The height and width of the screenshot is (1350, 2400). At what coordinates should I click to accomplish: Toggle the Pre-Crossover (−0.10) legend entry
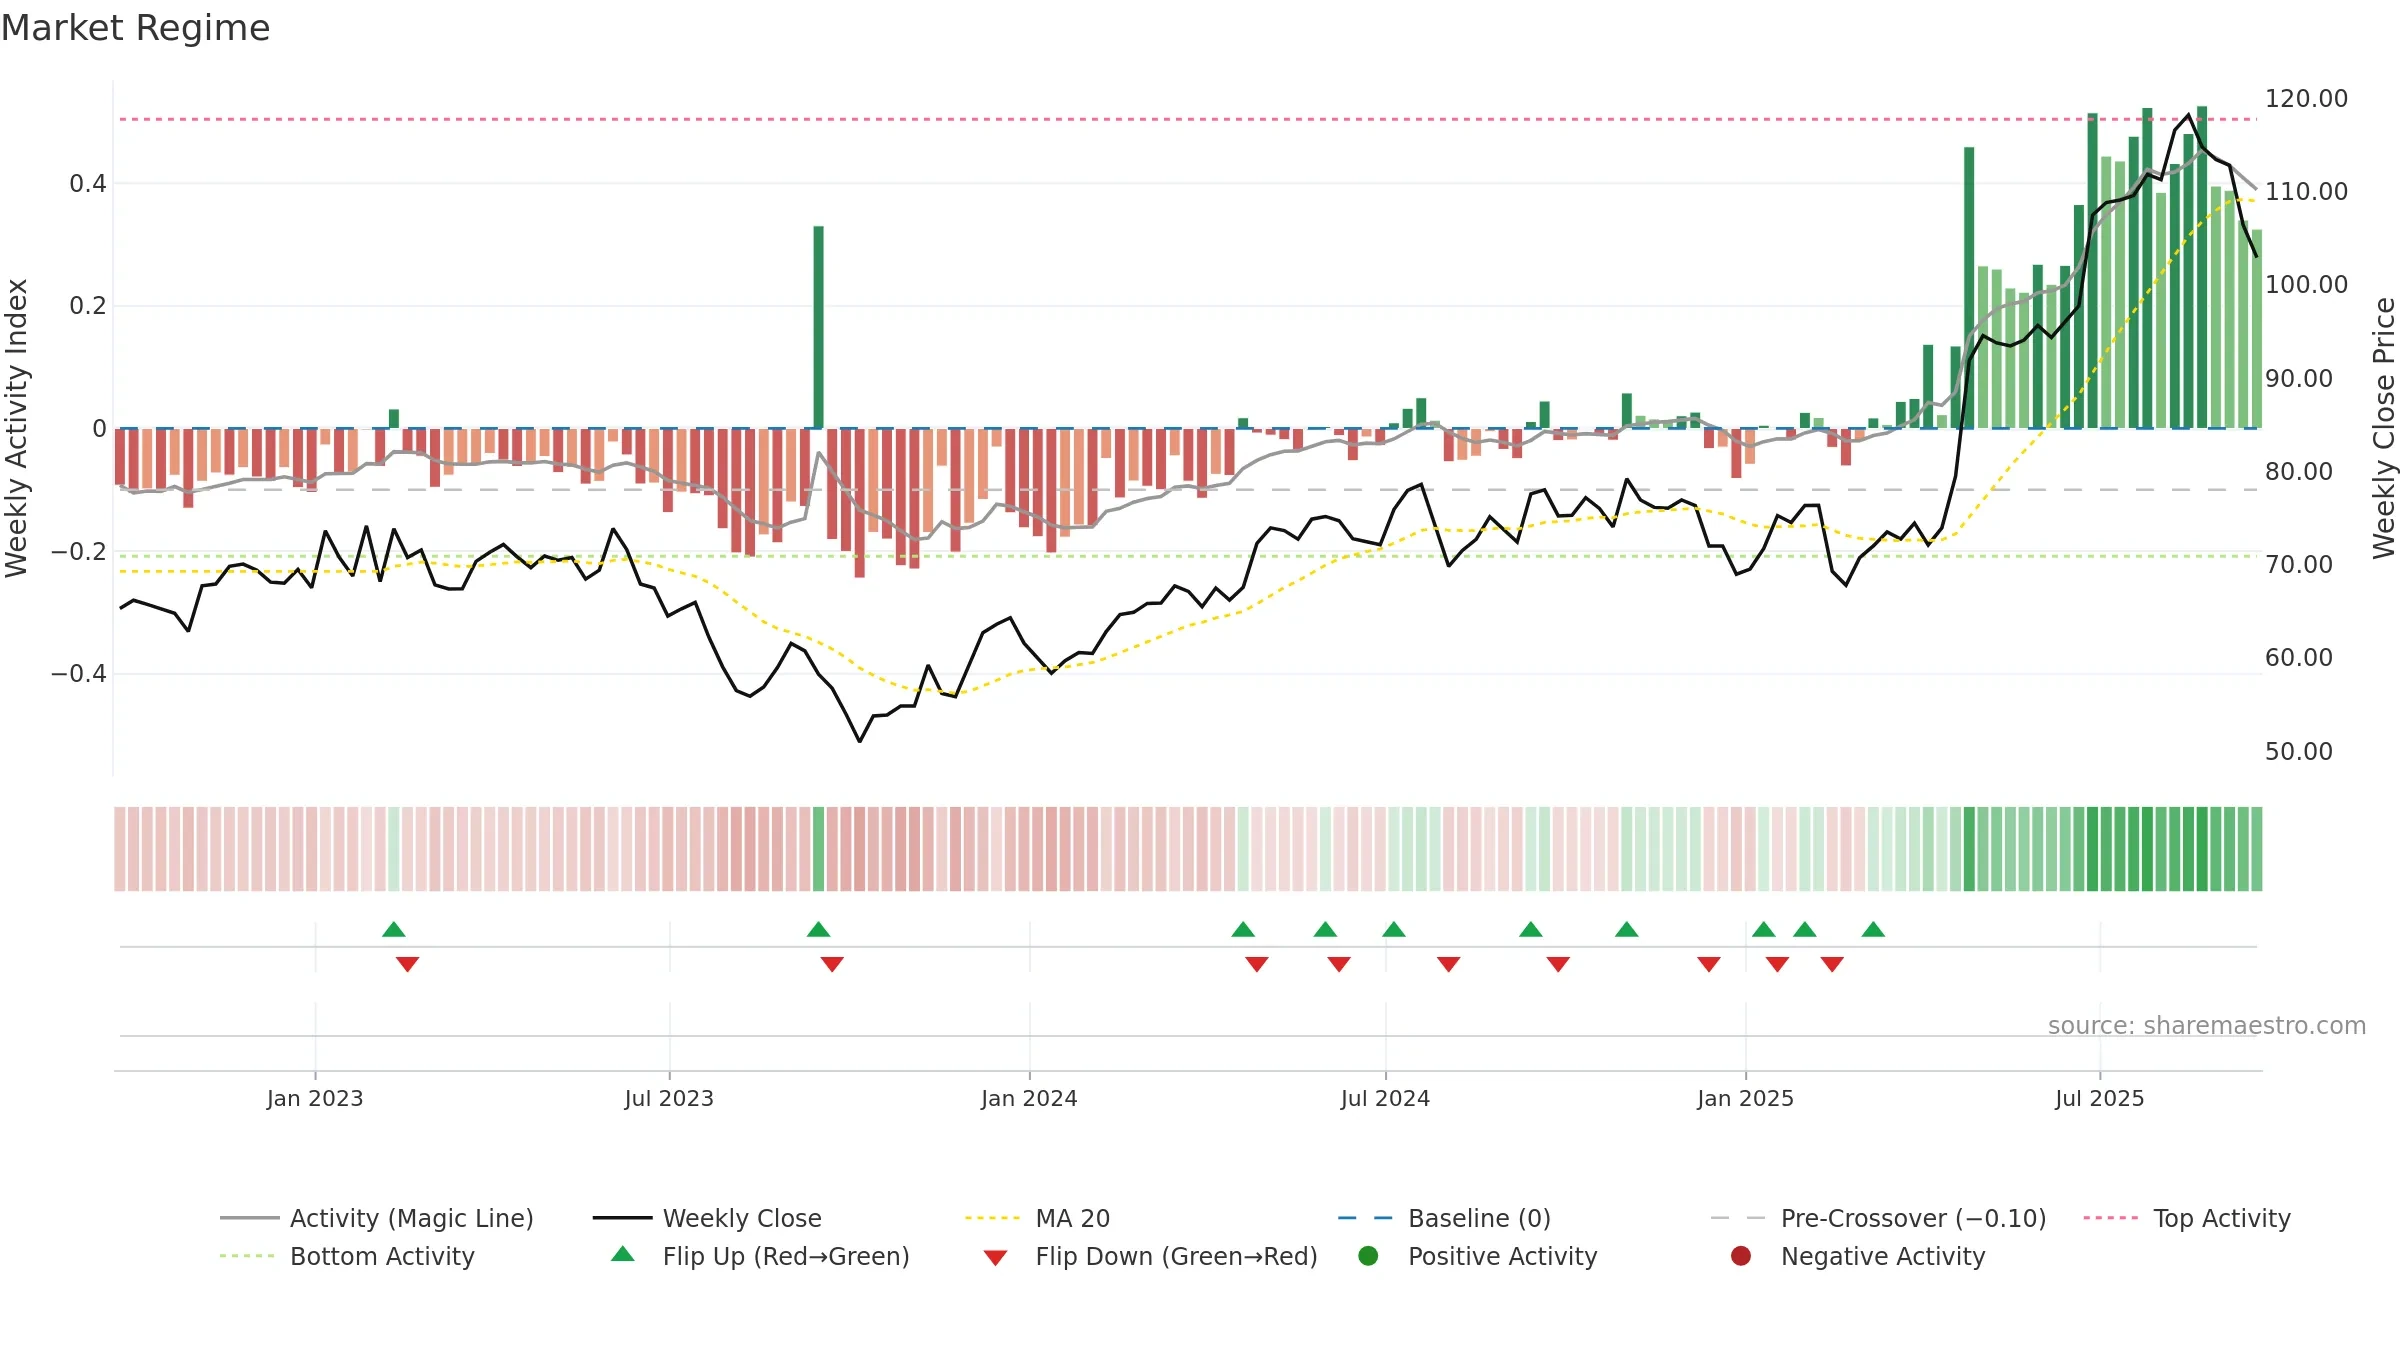(1878, 1218)
